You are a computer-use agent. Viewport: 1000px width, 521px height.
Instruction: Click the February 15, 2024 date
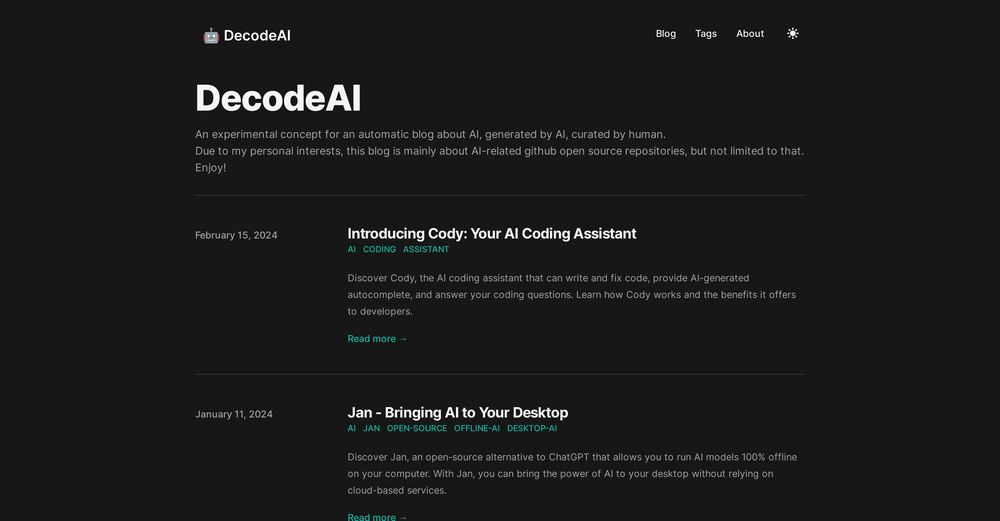pyautogui.click(x=236, y=235)
